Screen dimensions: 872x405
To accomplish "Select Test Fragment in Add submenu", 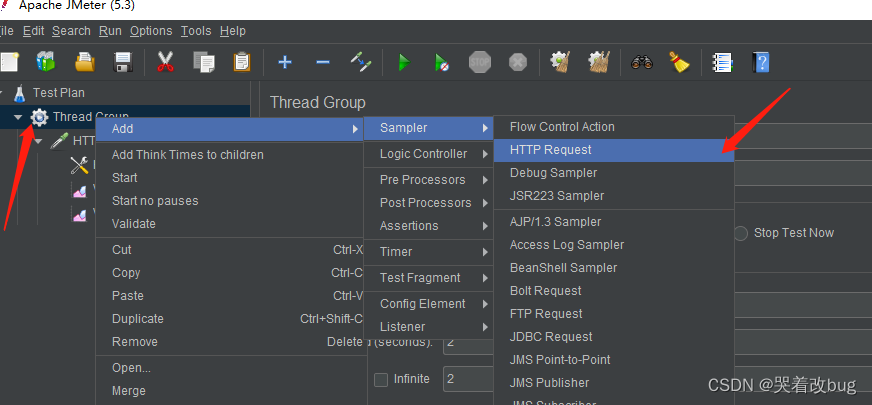I will 429,278.
